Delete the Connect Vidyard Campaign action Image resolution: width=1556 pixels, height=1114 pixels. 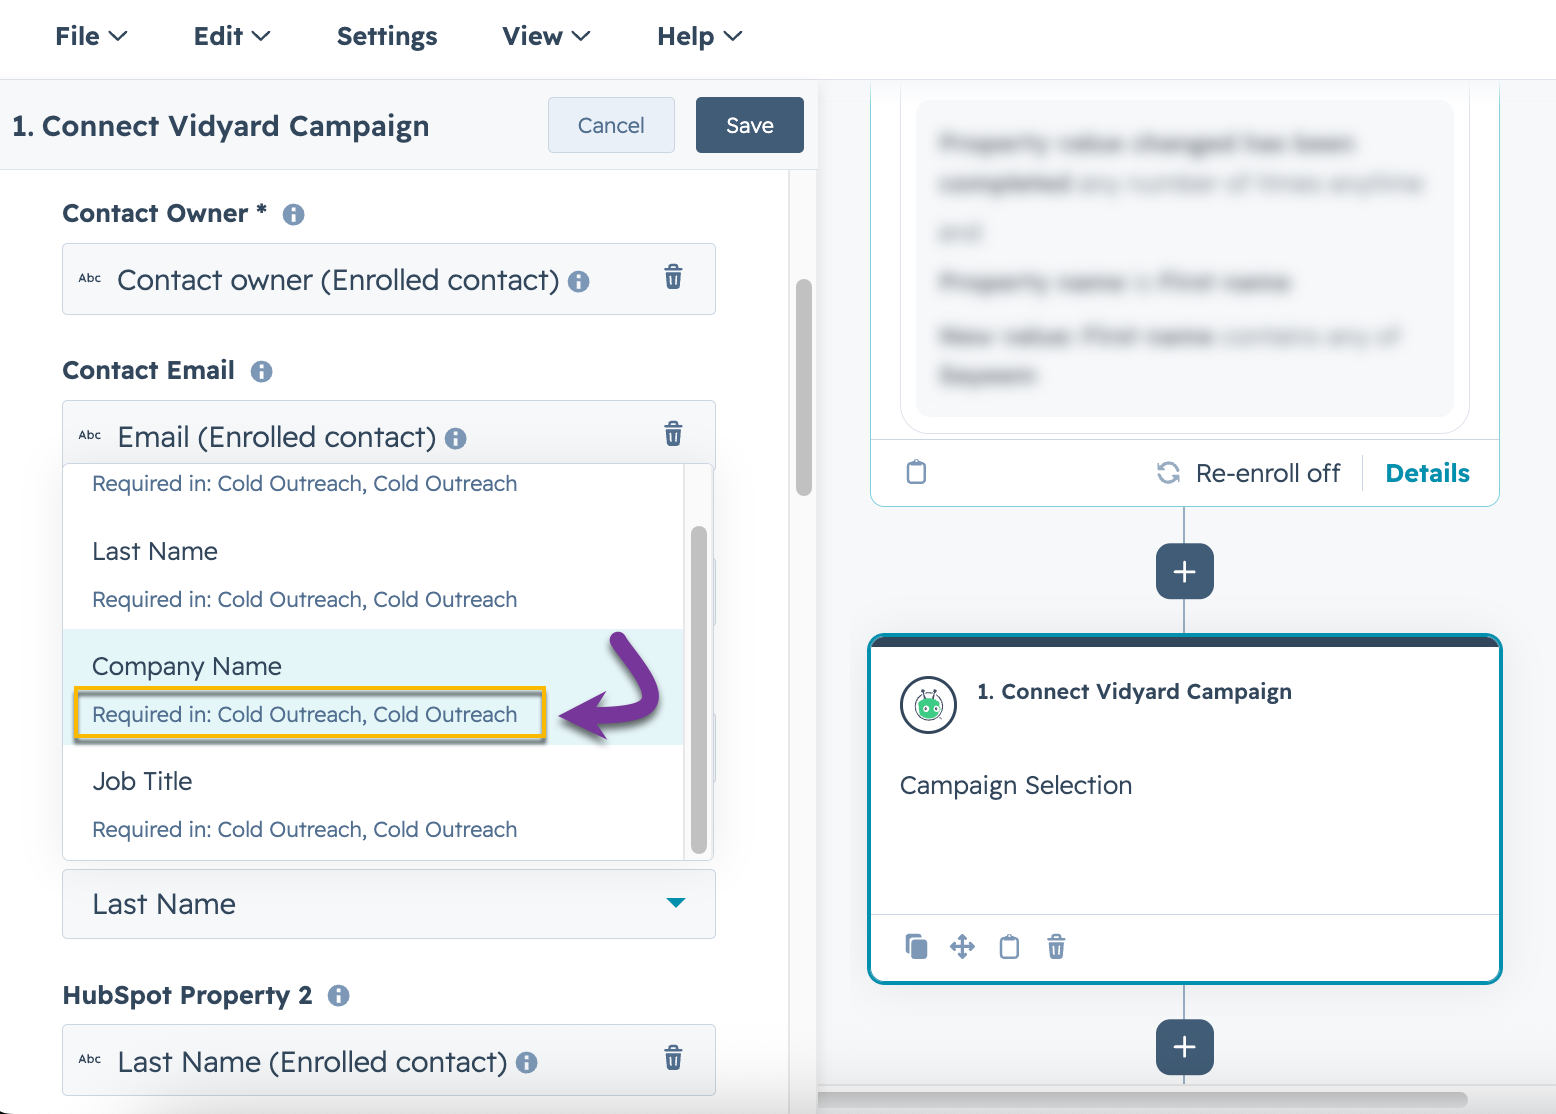click(1056, 946)
